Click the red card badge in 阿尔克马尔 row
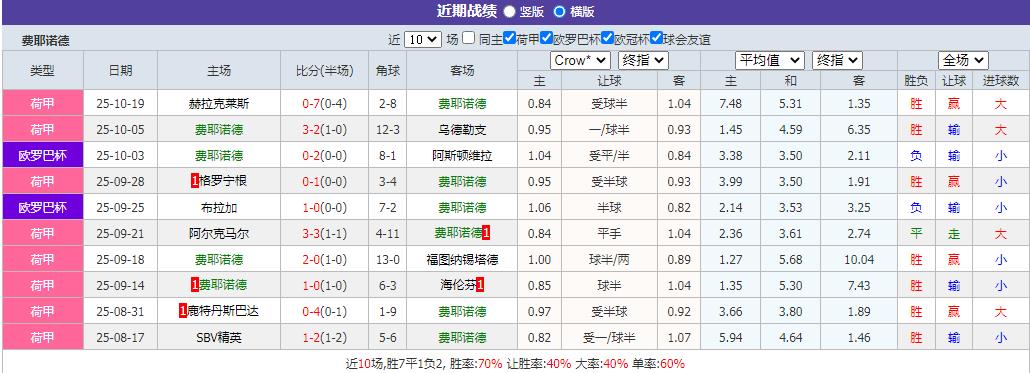Image resolution: width=1030 pixels, height=373 pixels. [485, 233]
